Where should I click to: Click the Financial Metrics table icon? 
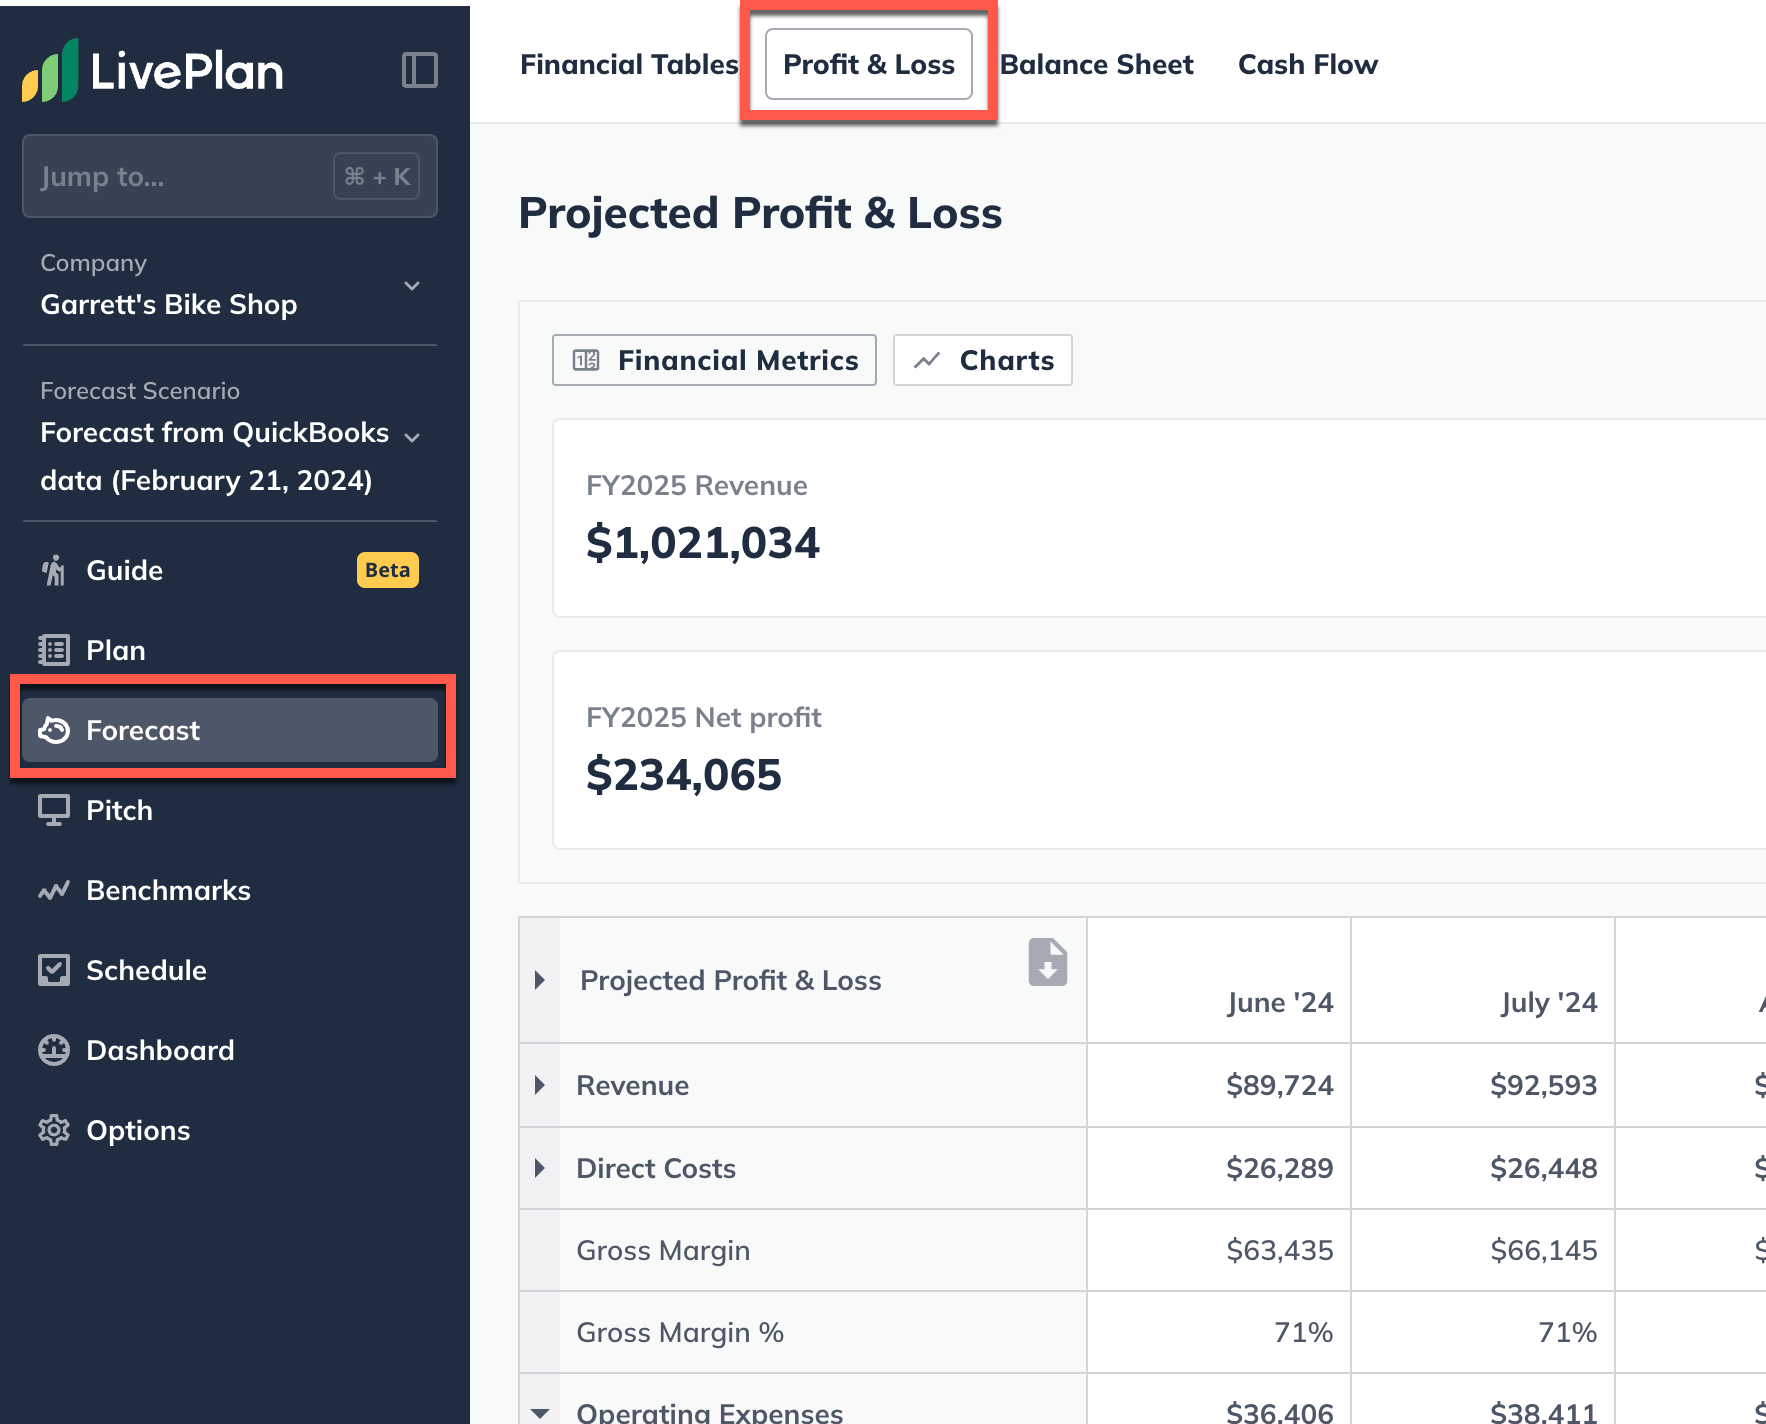pos(586,360)
